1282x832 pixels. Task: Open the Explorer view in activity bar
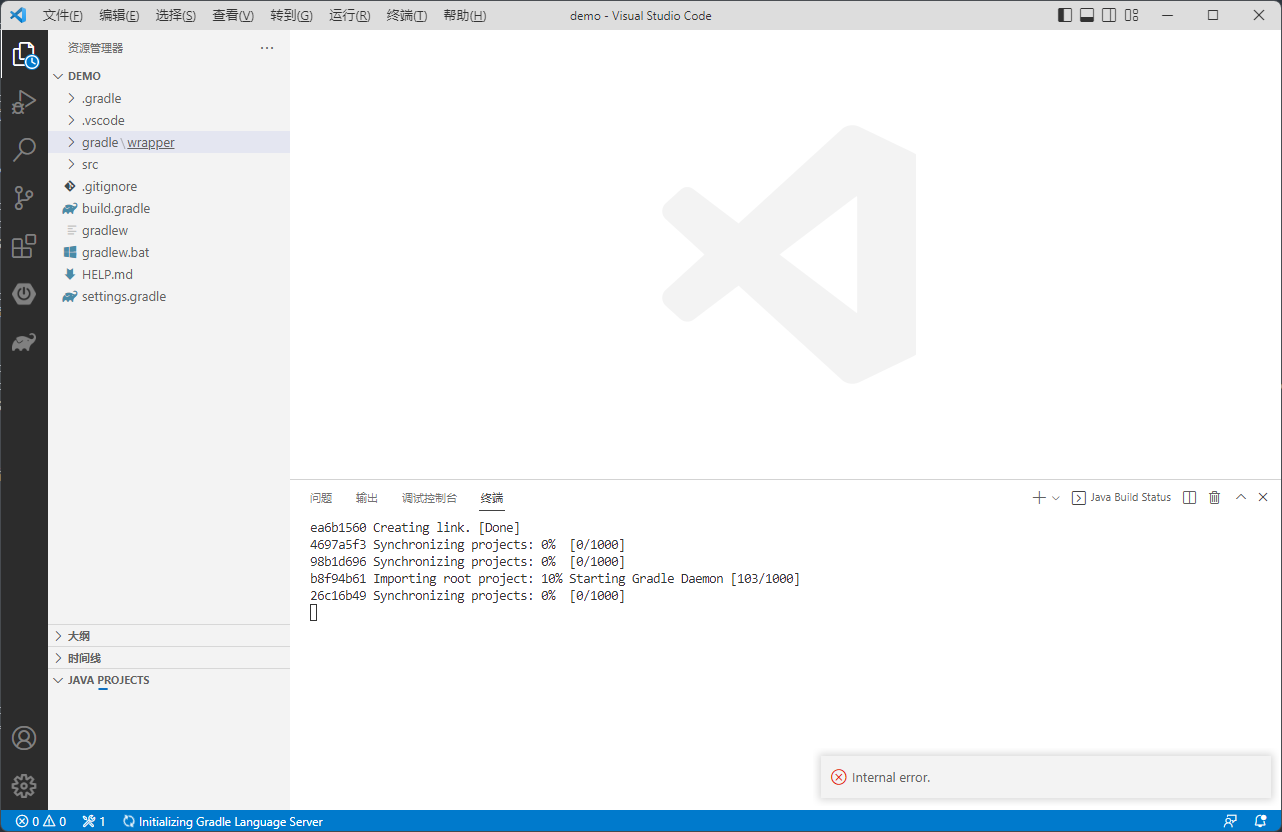tap(24, 55)
